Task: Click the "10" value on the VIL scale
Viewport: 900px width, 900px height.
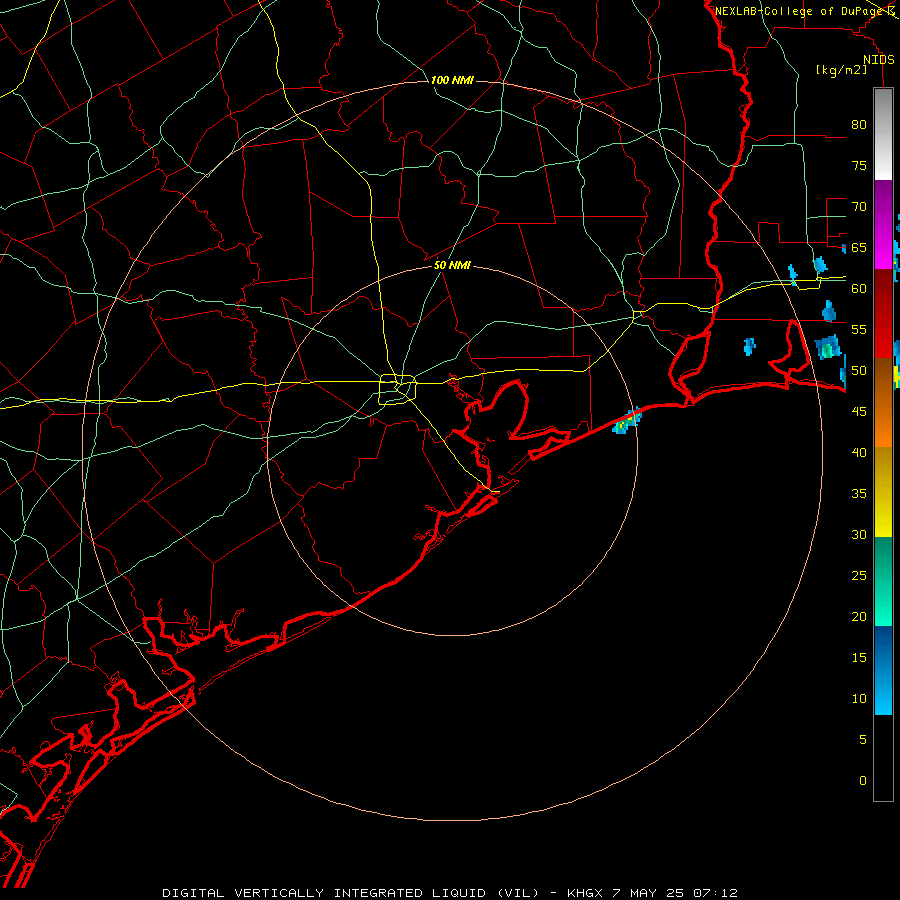Action: (x=859, y=699)
